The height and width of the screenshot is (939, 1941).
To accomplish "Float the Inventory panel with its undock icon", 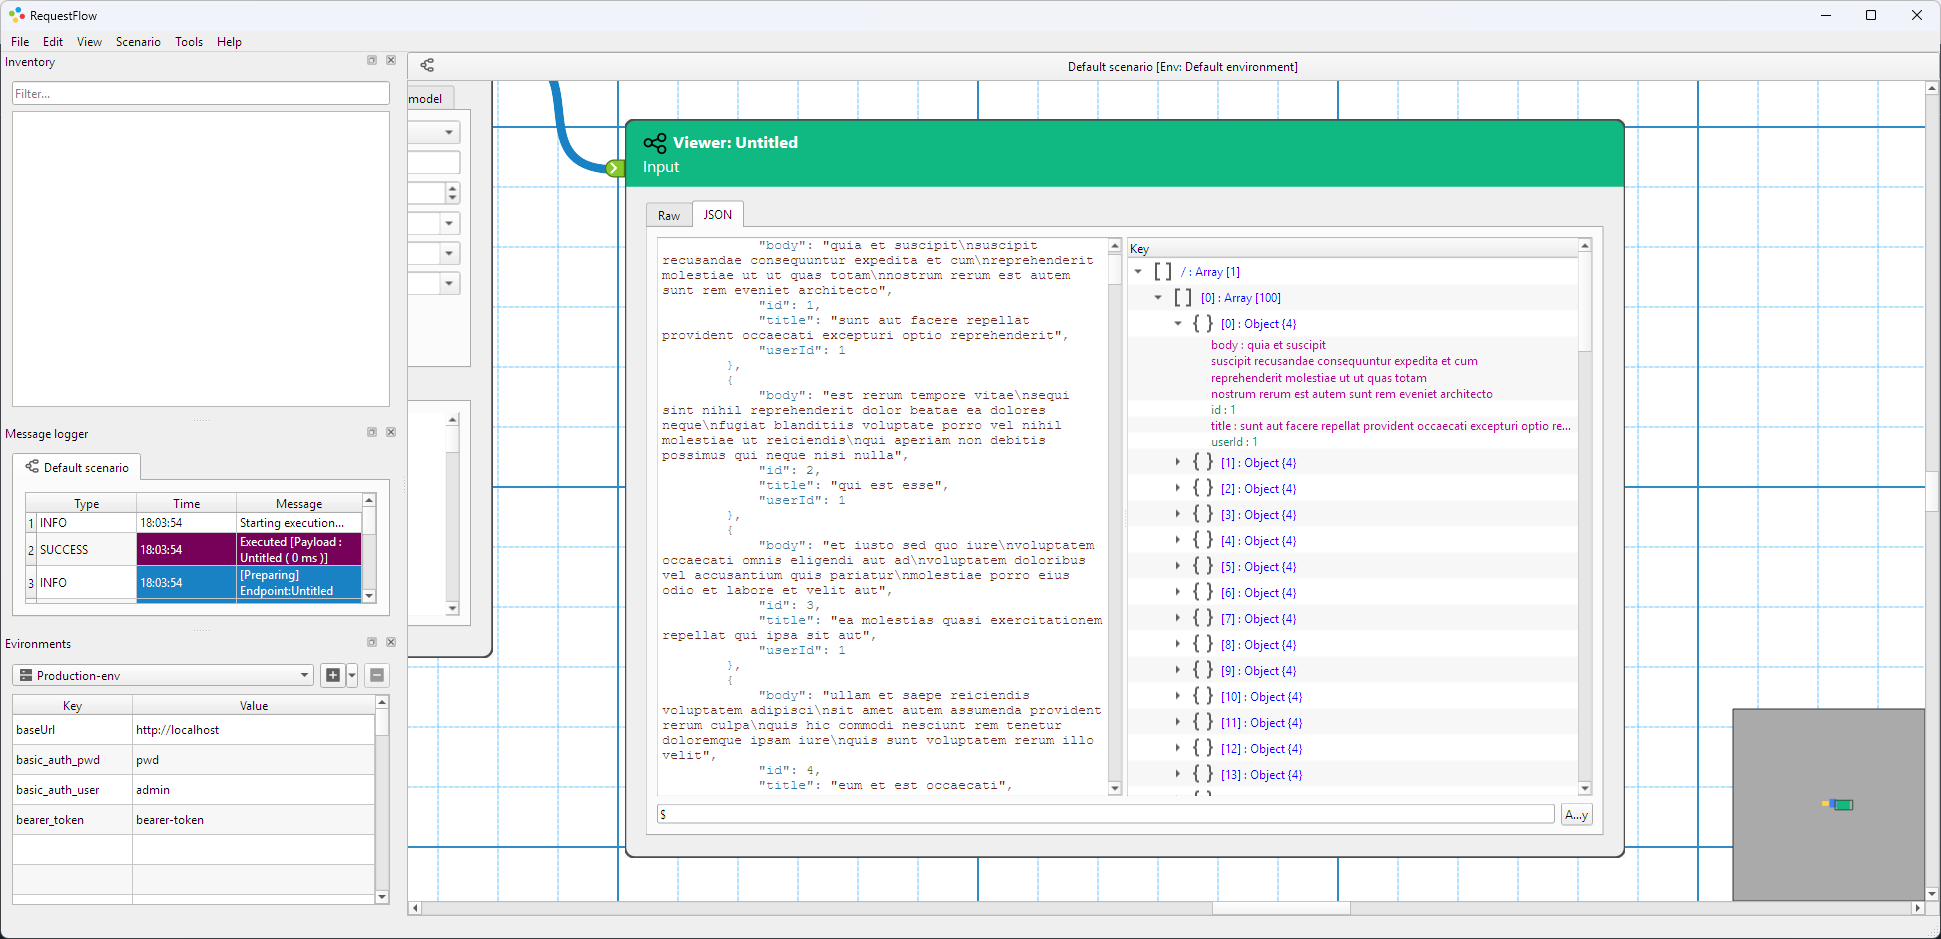I will click(x=372, y=61).
